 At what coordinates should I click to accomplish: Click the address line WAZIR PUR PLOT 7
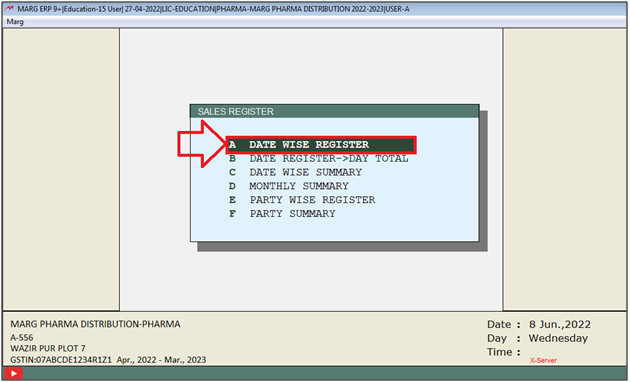(48, 348)
